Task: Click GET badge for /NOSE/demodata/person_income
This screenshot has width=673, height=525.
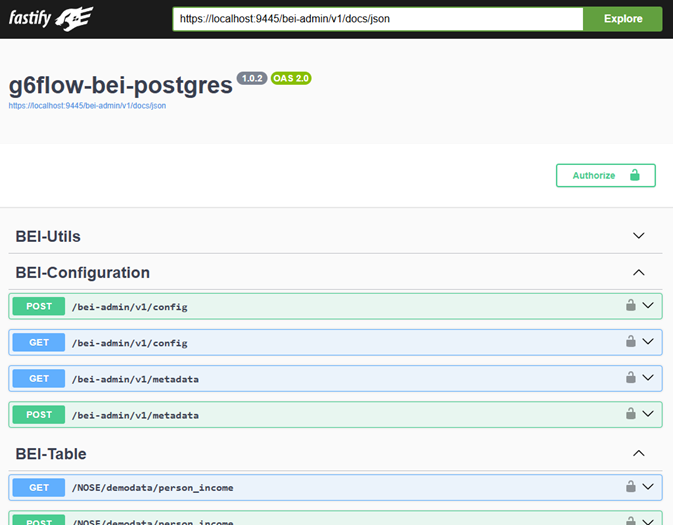Action: pos(39,487)
